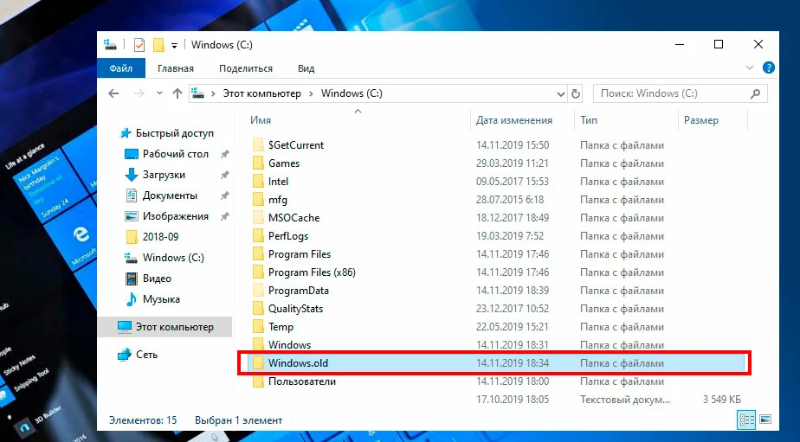Click the Temp folder icon
800x442 pixels.
point(259,327)
